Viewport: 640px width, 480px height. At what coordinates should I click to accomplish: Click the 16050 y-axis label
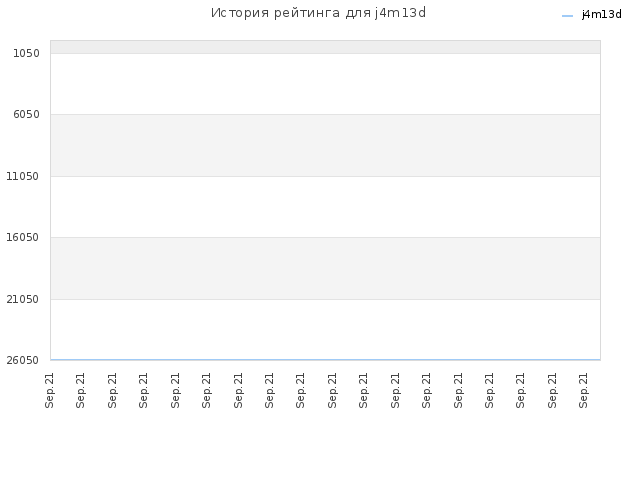coord(22,237)
